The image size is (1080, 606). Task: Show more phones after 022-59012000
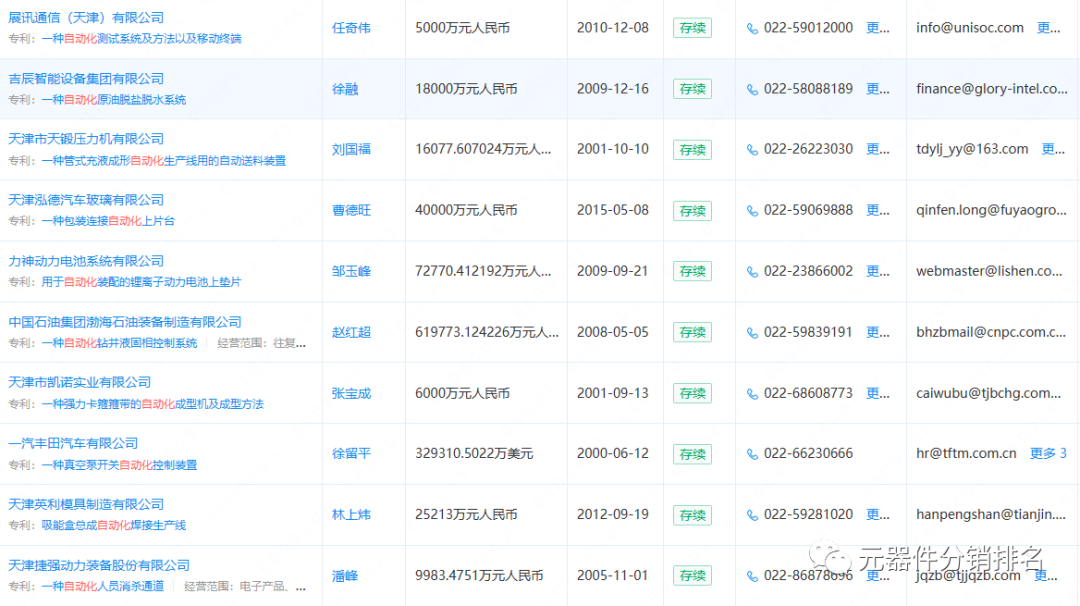click(878, 28)
